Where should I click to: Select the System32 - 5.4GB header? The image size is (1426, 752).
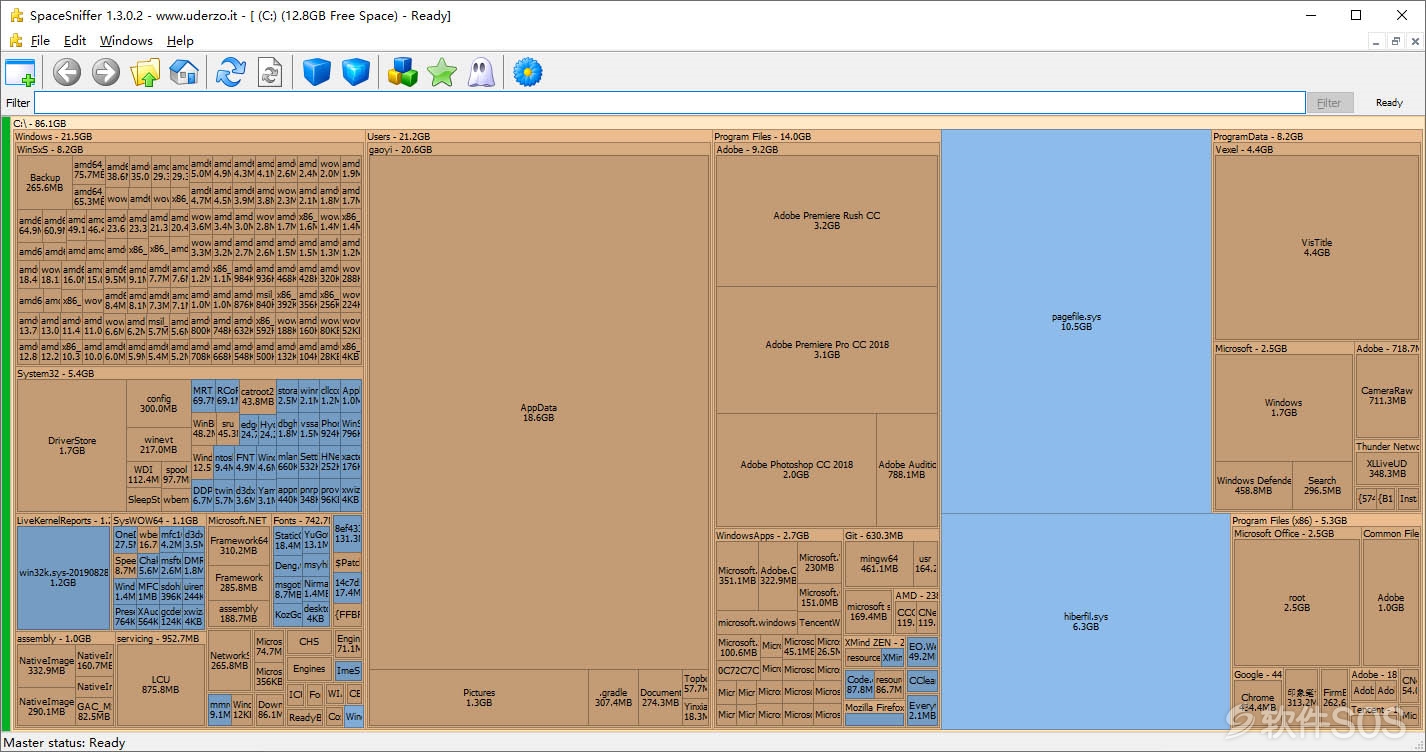[188, 373]
